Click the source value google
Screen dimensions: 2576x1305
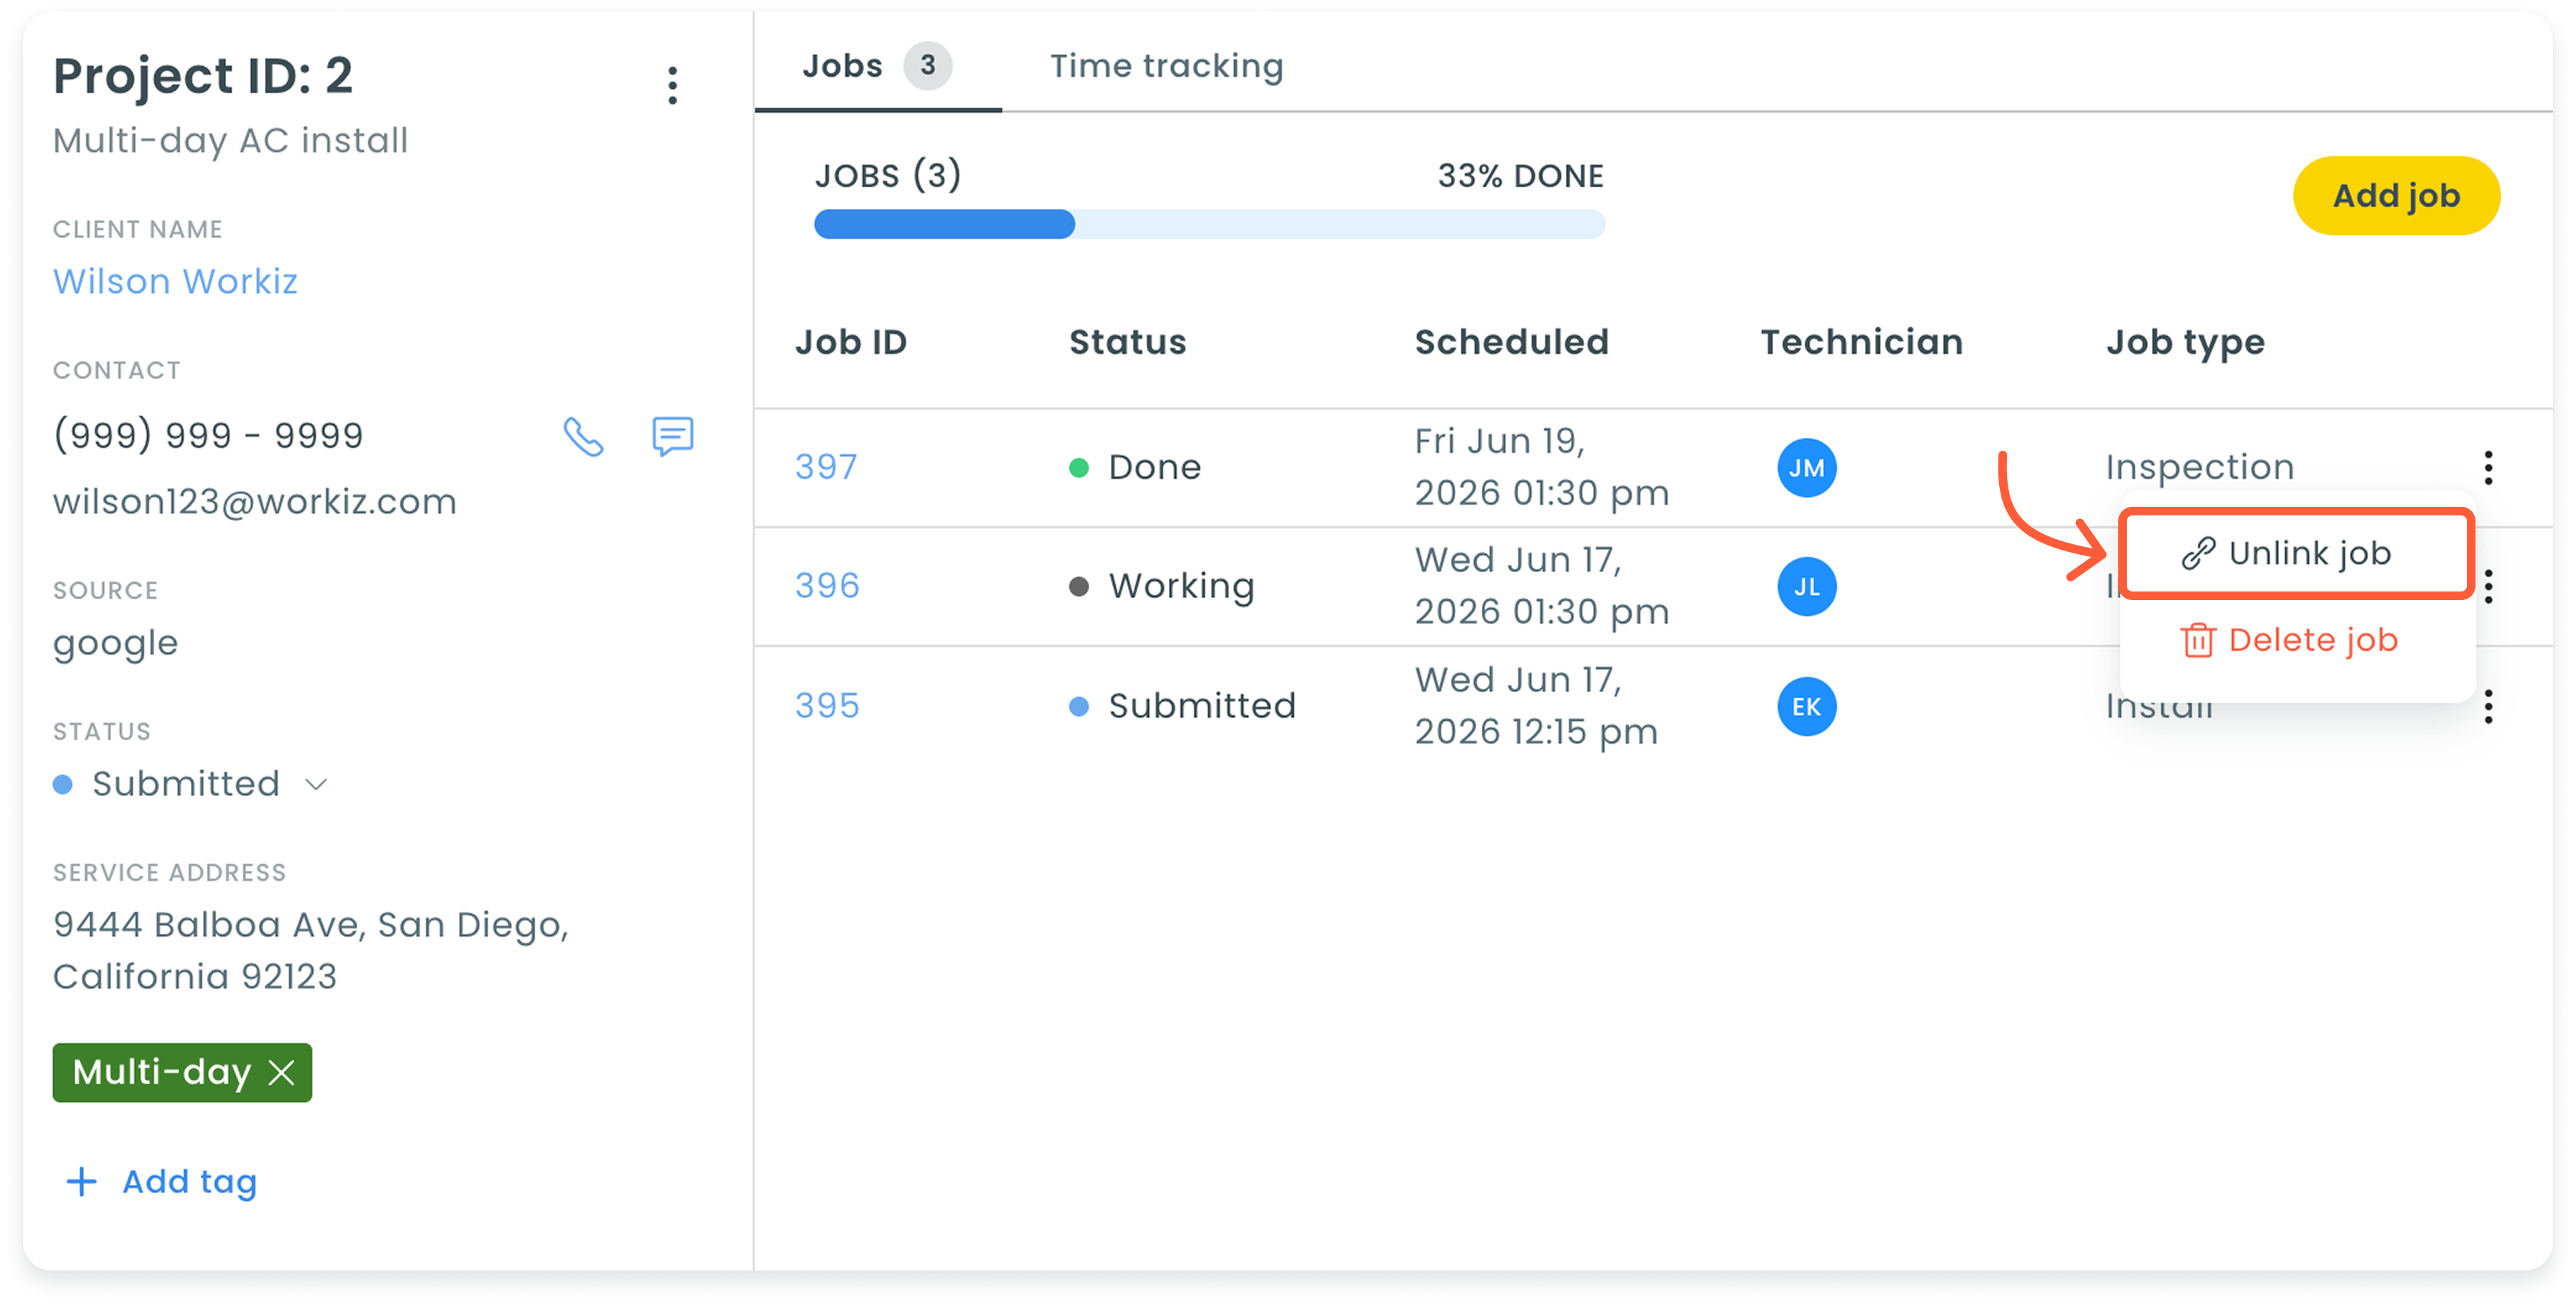[x=115, y=643]
